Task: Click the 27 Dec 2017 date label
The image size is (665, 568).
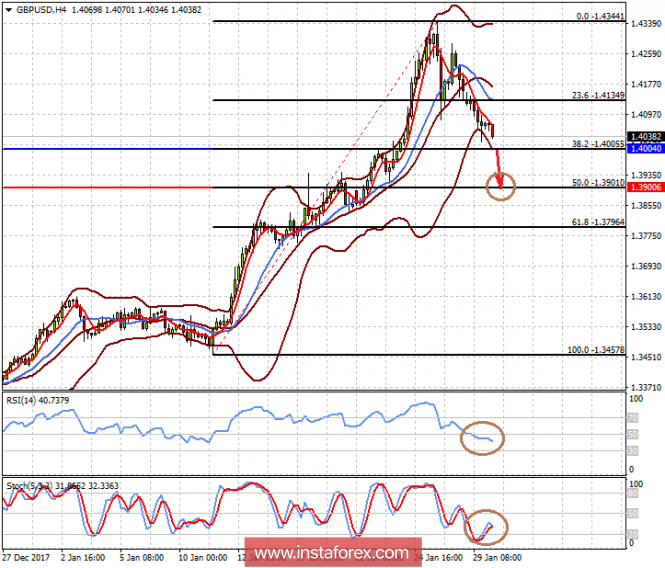Action: [26, 557]
